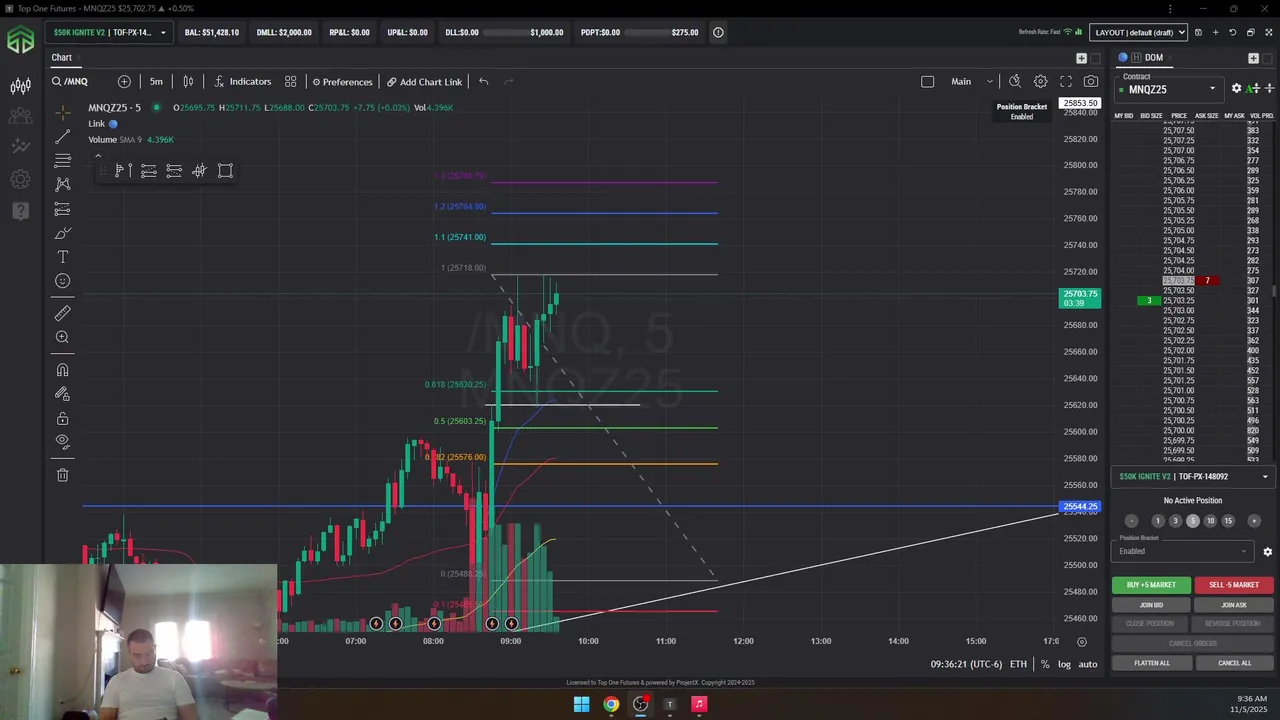Click JOIN BID button
Screen dimensions: 1280x720
click(1151, 605)
